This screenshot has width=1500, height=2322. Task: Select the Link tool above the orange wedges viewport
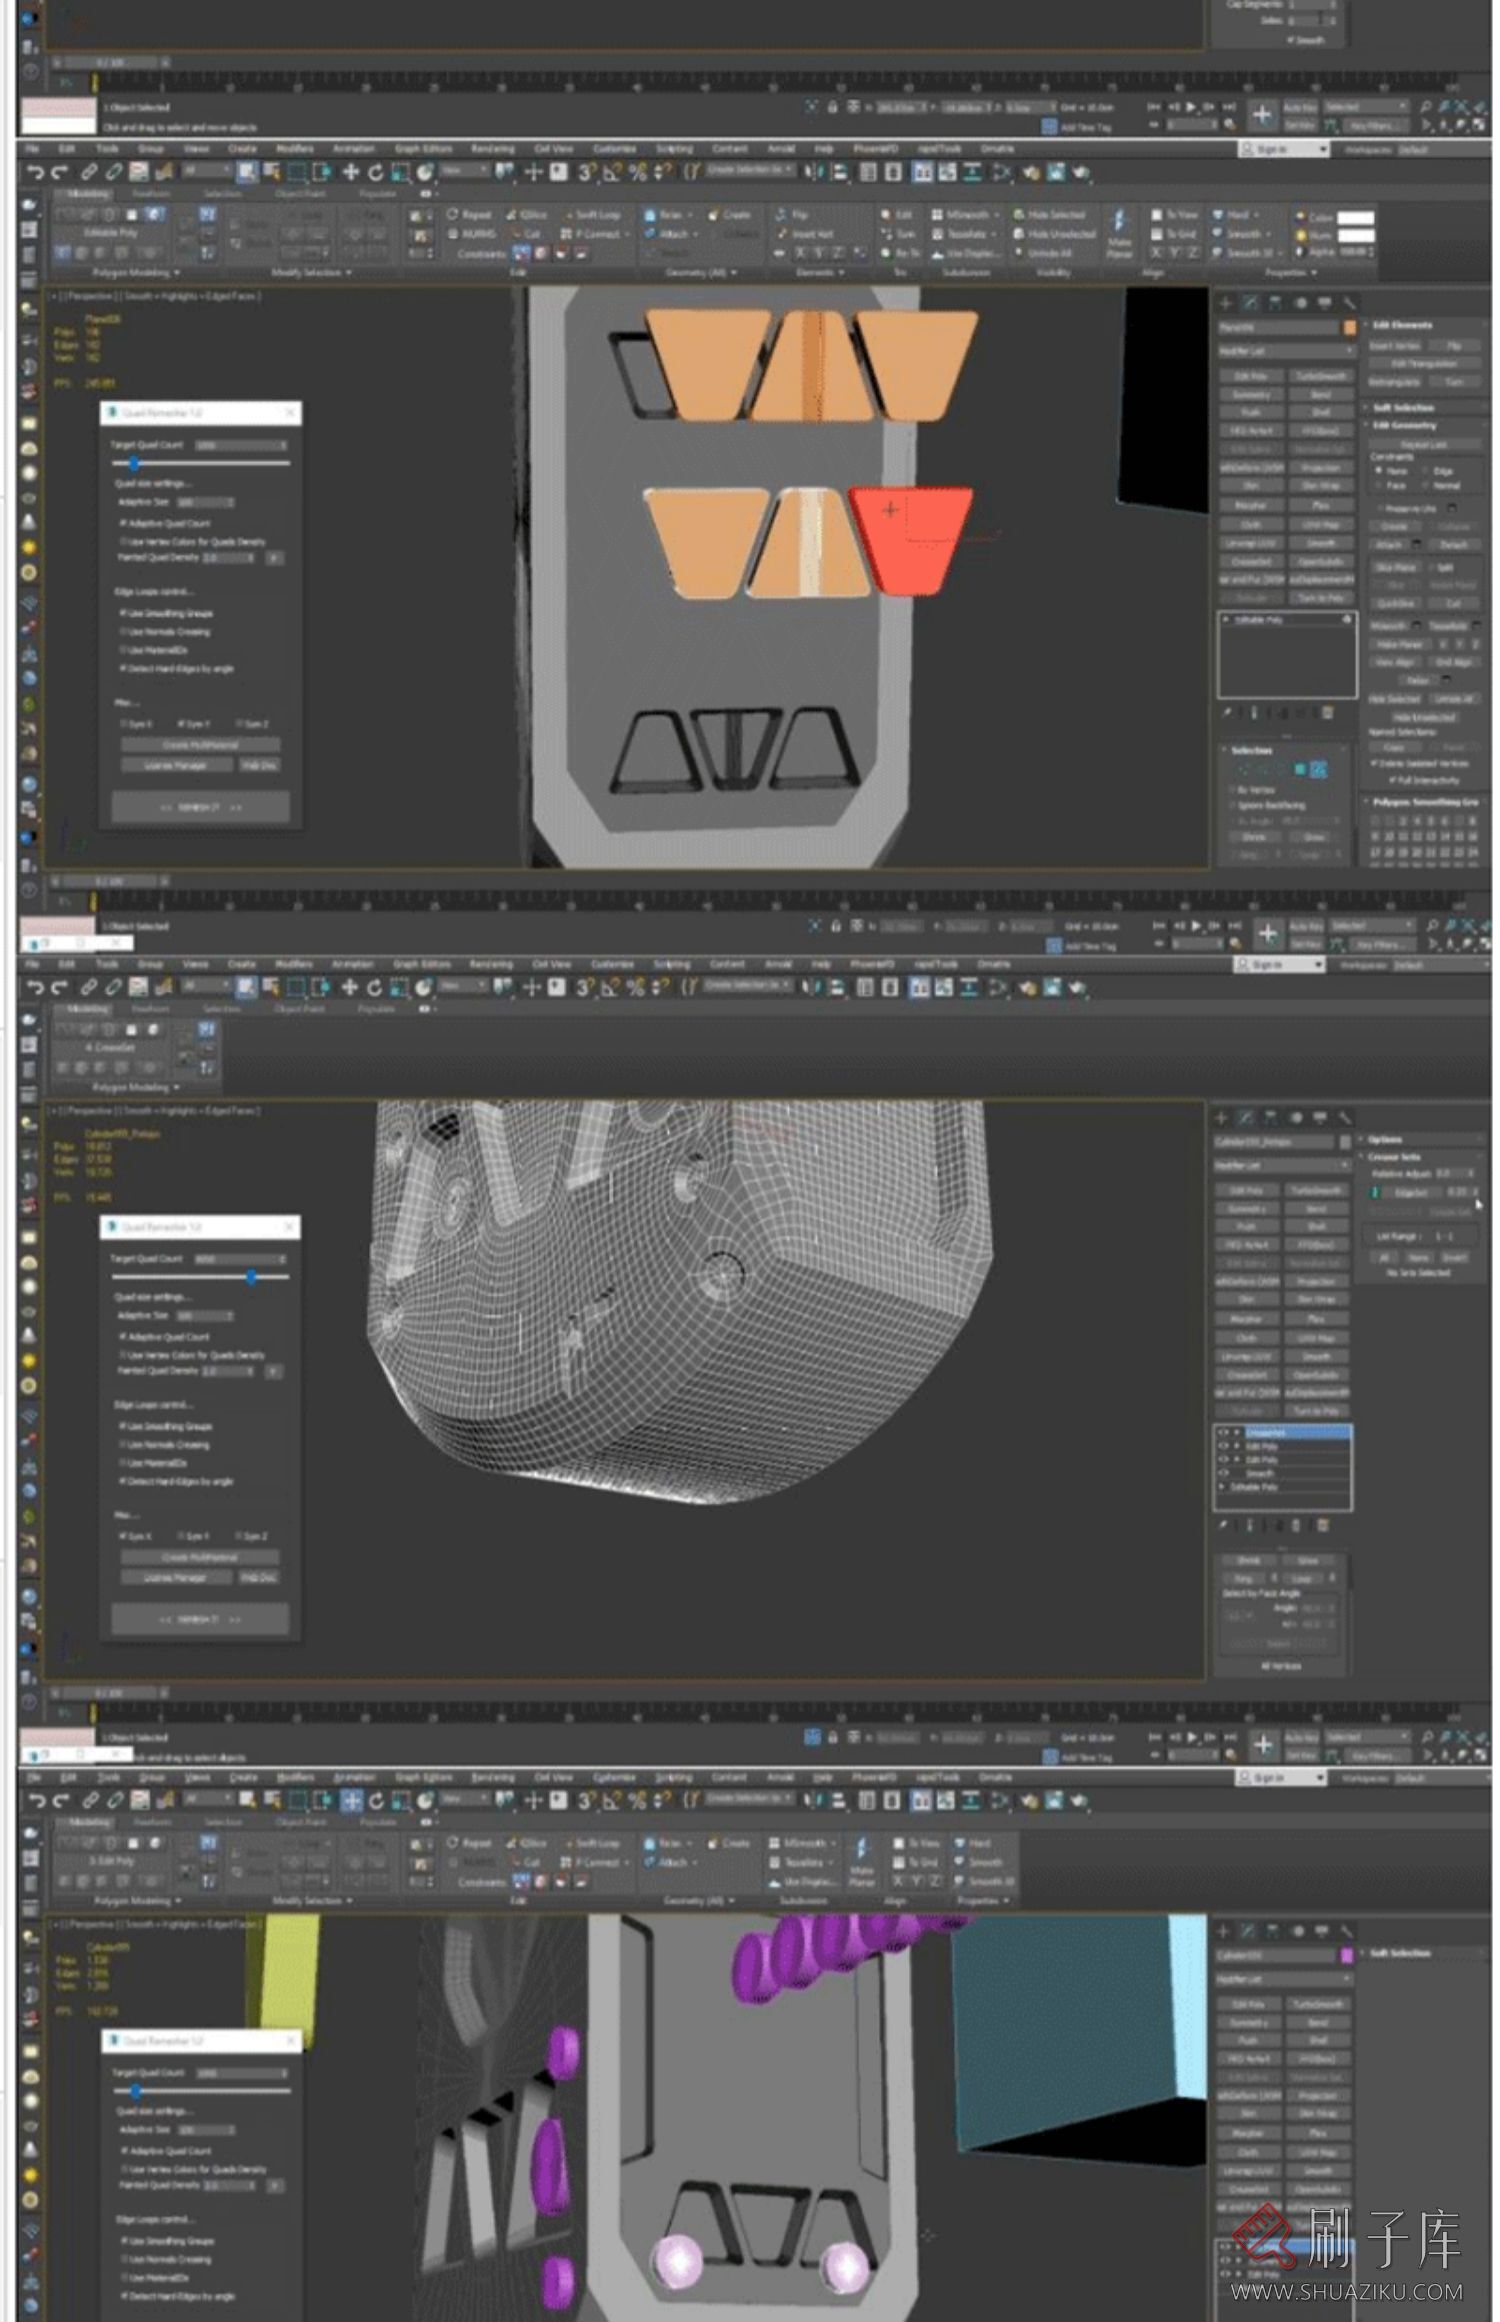(x=89, y=173)
